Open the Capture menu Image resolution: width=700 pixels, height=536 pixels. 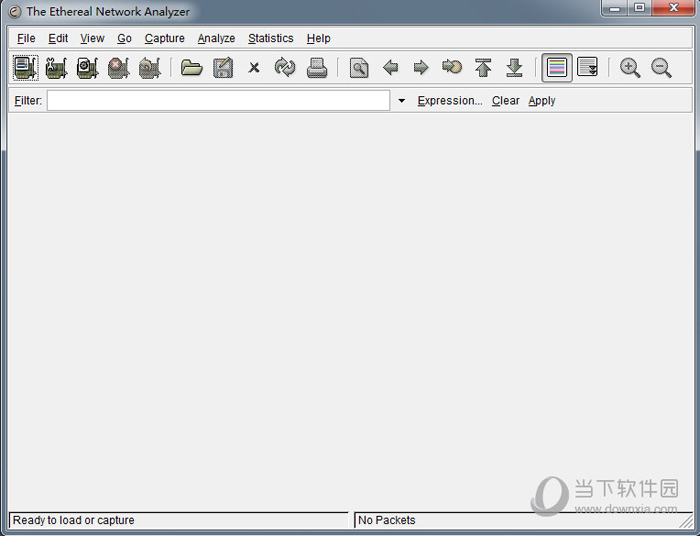click(164, 38)
